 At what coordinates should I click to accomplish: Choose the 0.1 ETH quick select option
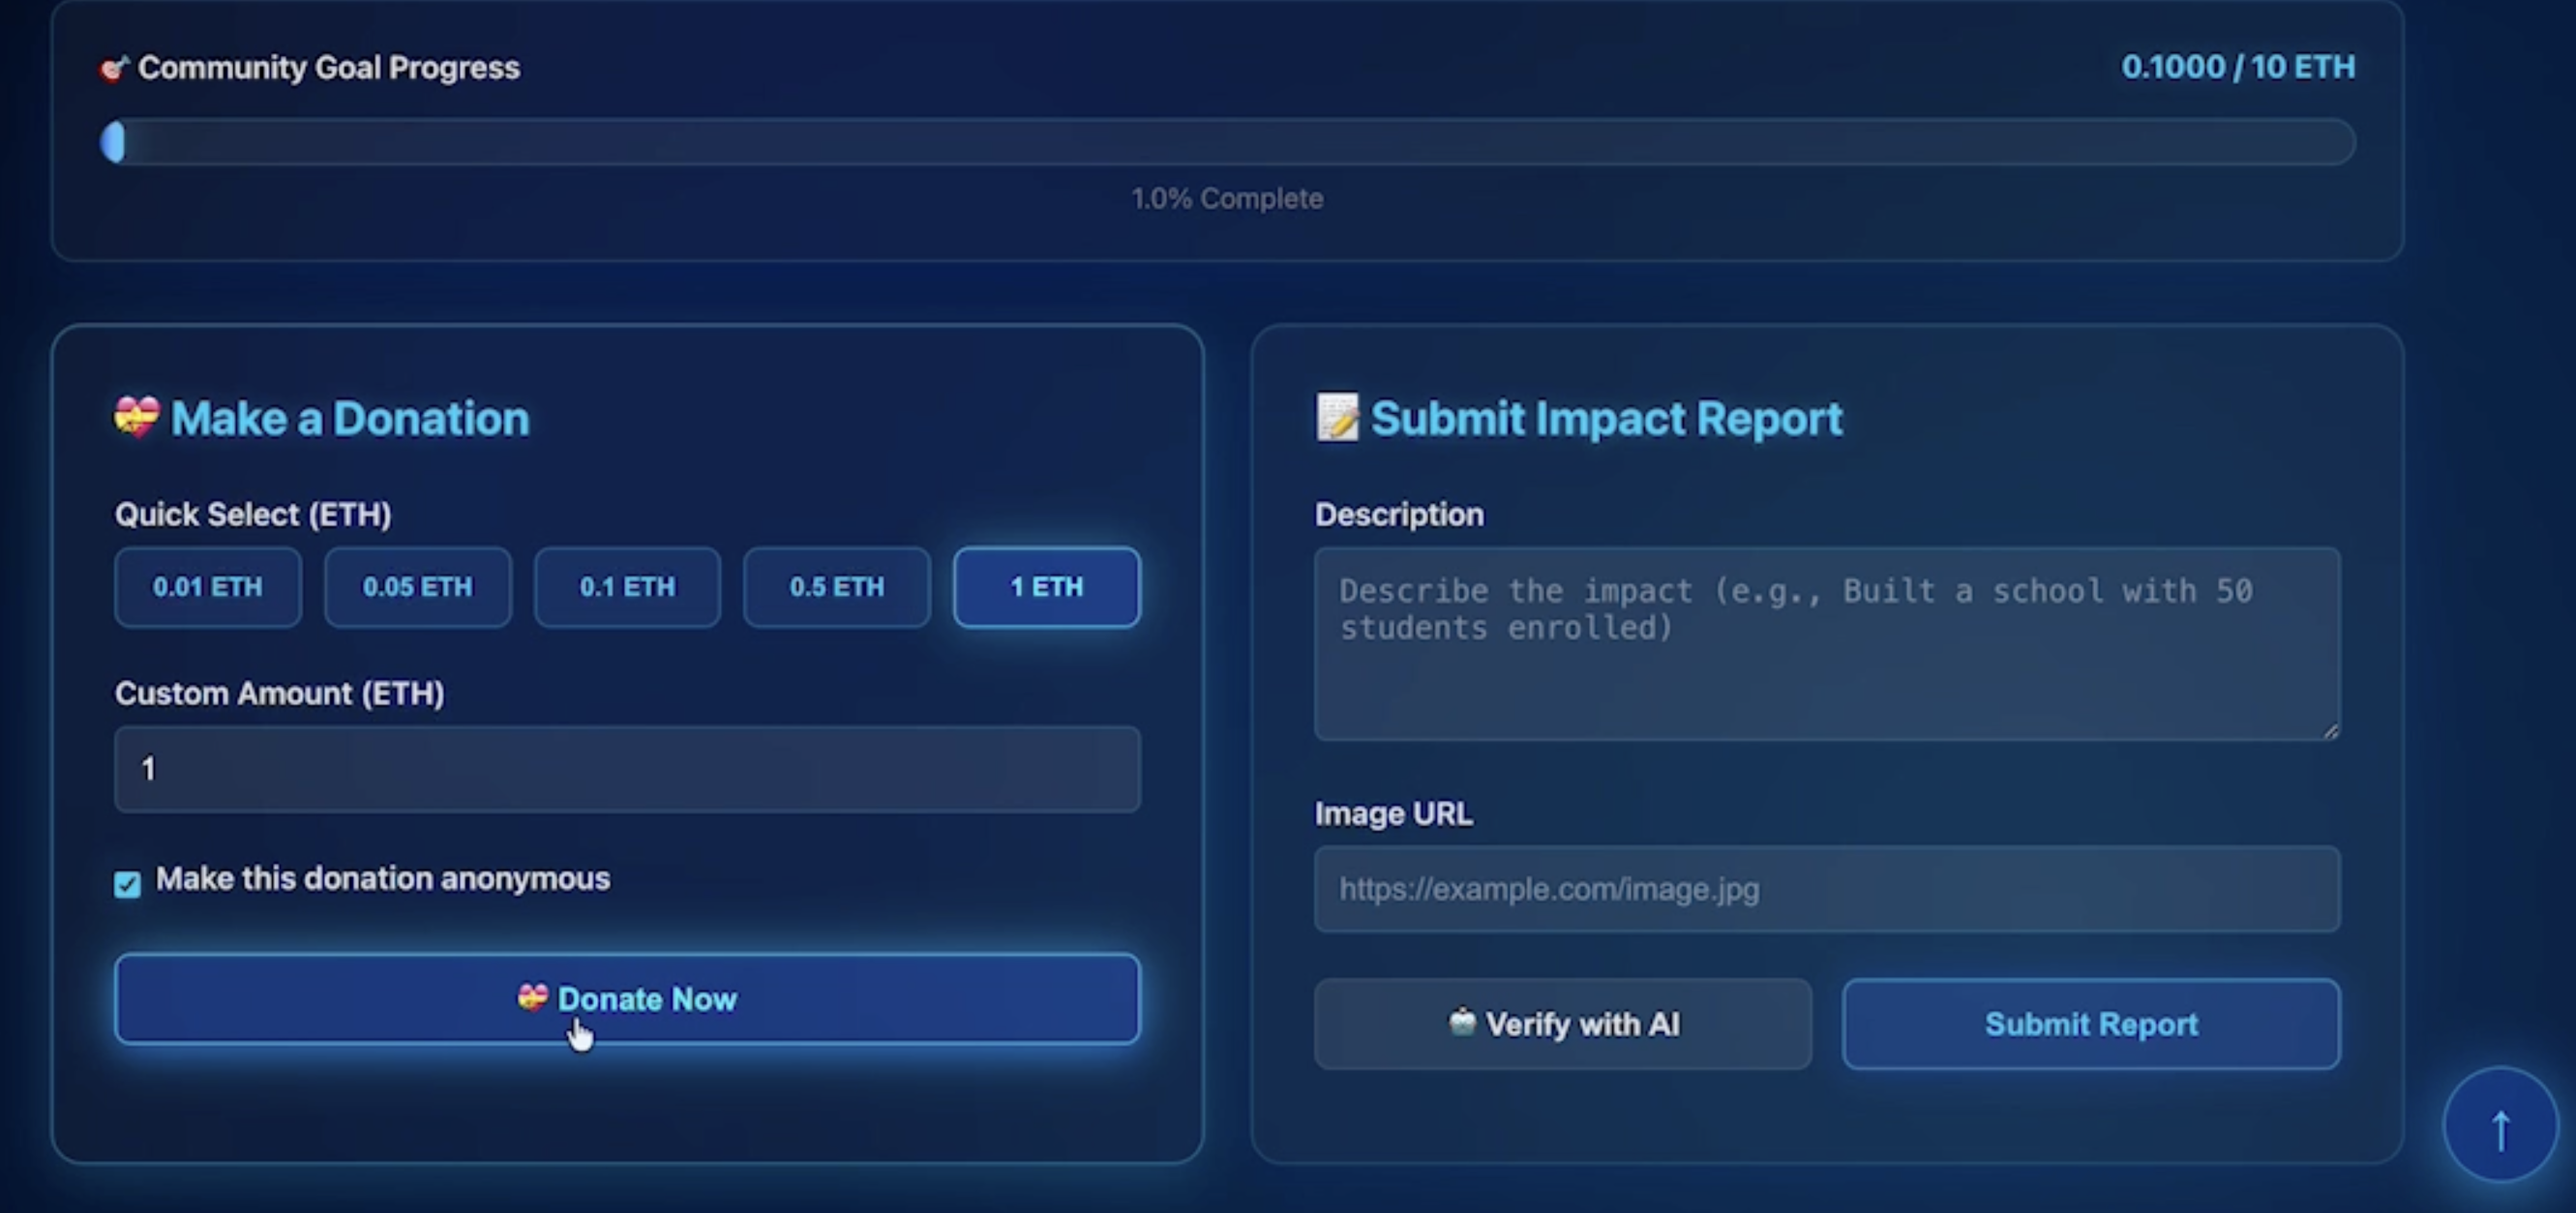click(x=627, y=587)
